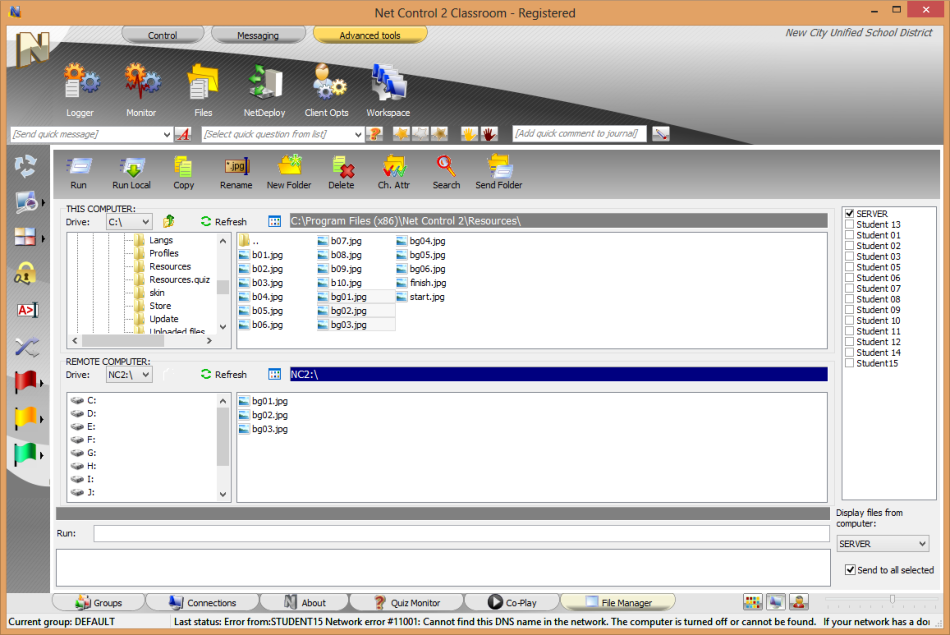This screenshot has width=950, height=635.
Task: Delete the selected file with Delete icon
Action: pyautogui.click(x=341, y=170)
